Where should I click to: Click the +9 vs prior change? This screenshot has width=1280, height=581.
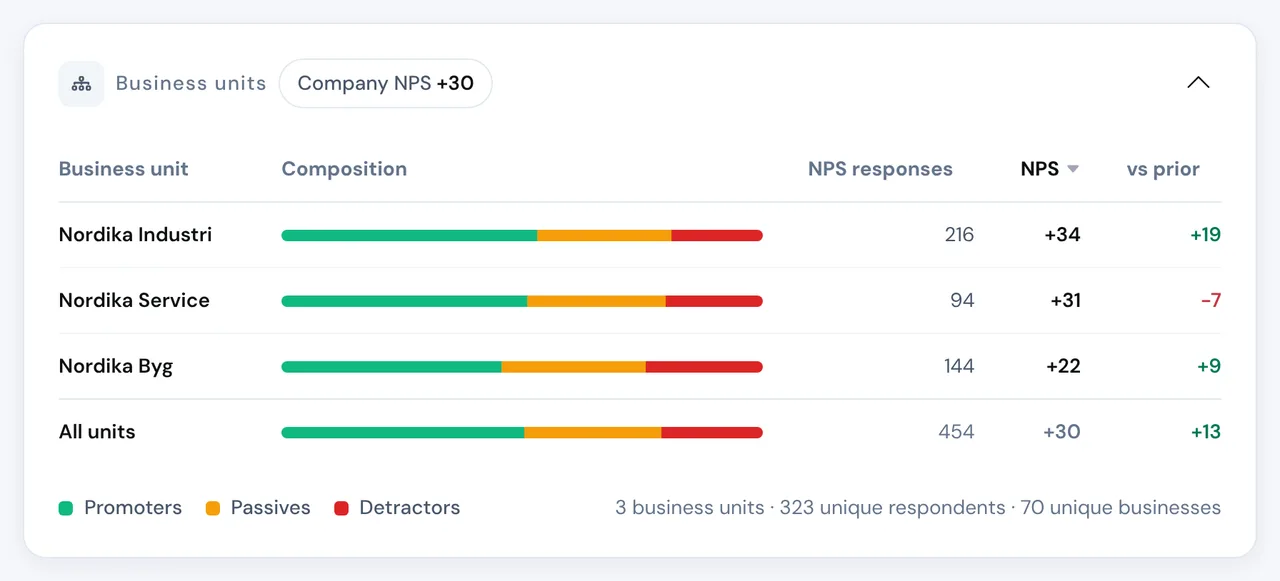[1209, 367]
